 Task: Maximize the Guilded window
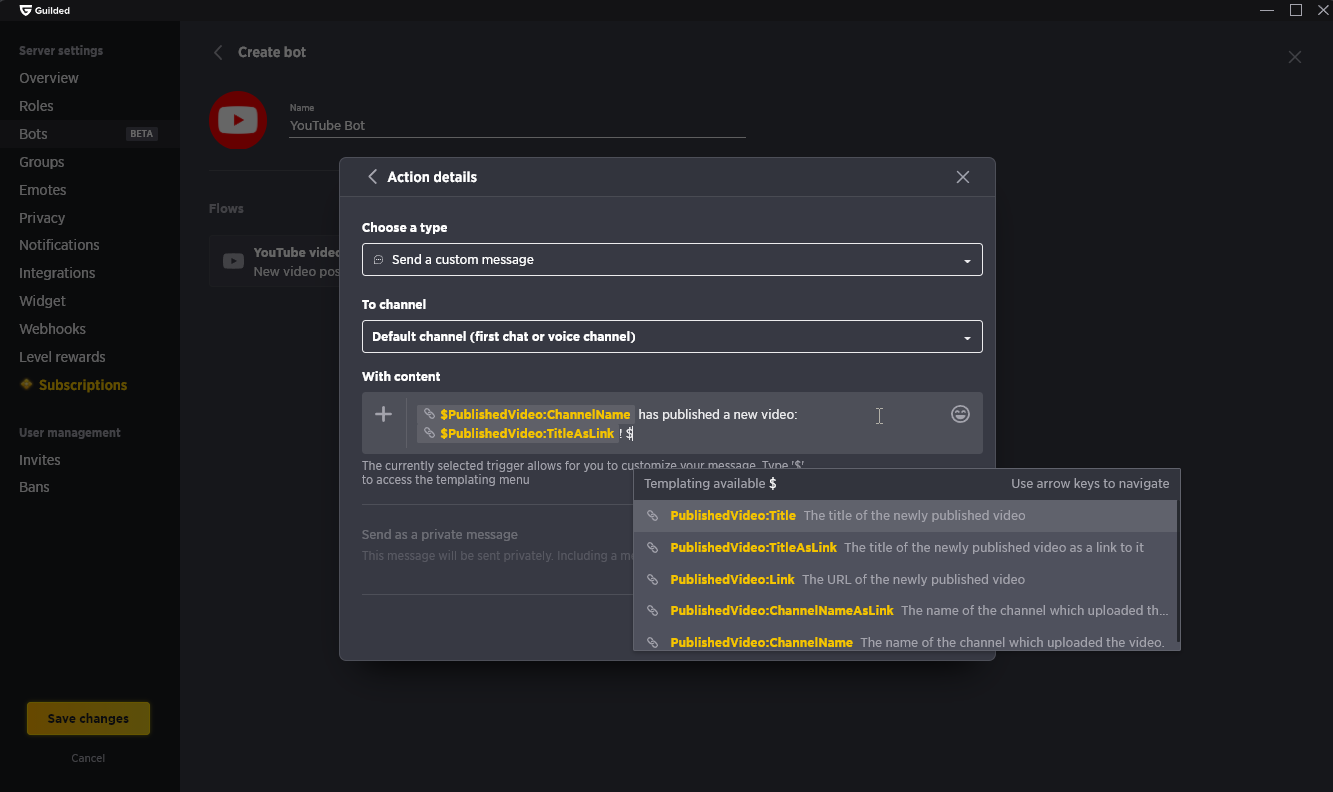(x=1296, y=10)
